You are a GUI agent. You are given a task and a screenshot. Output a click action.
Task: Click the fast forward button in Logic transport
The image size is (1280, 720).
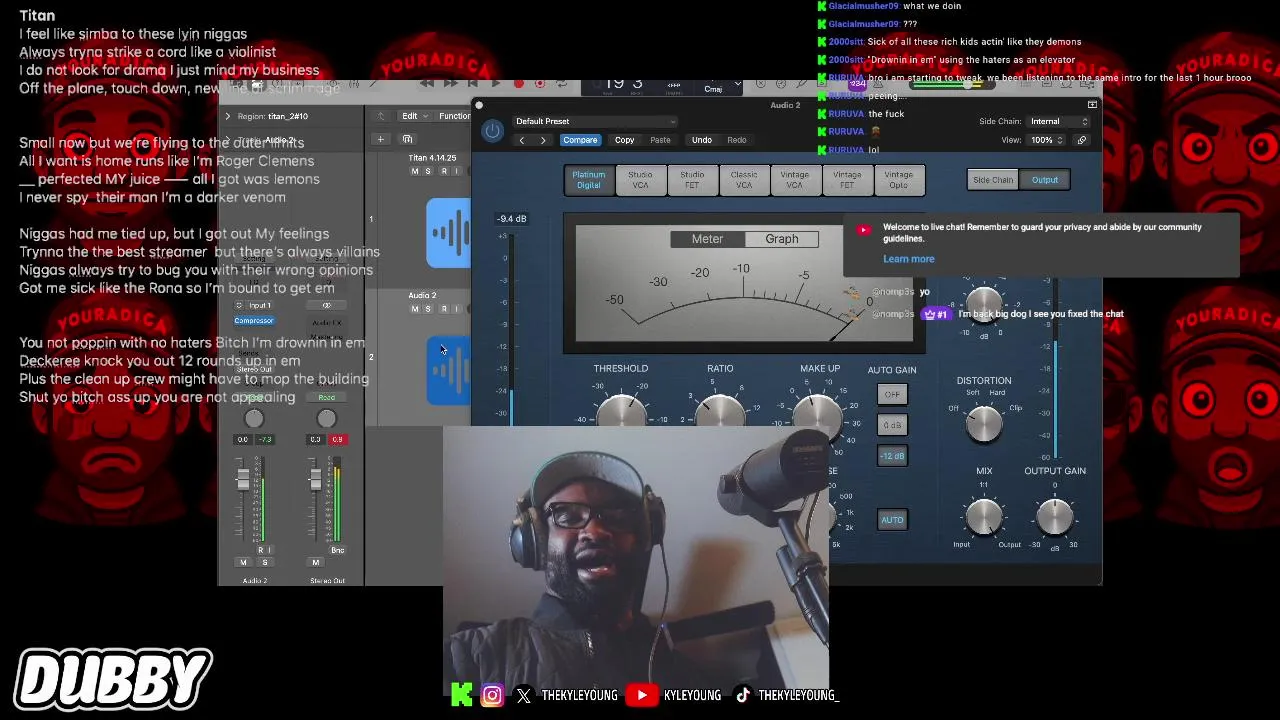[451, 84]
